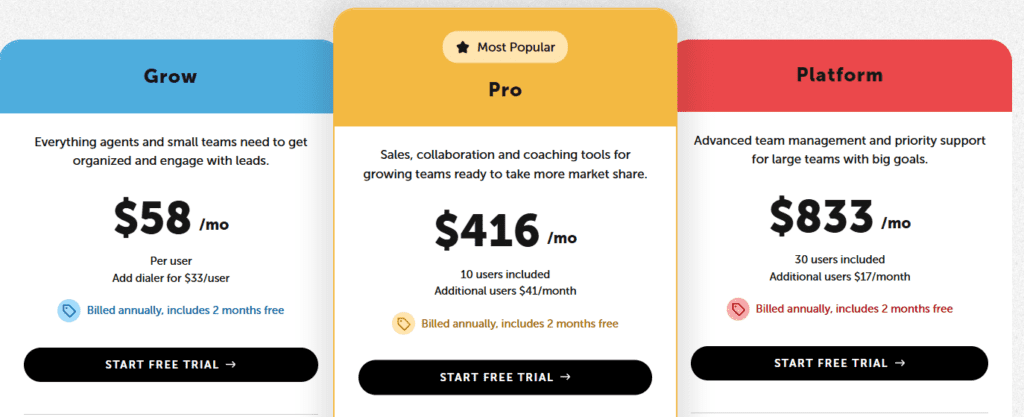Viewport: 1024px width, 417px height.
Task: Click the $833 /mo price
Action: tap(839, 217)
